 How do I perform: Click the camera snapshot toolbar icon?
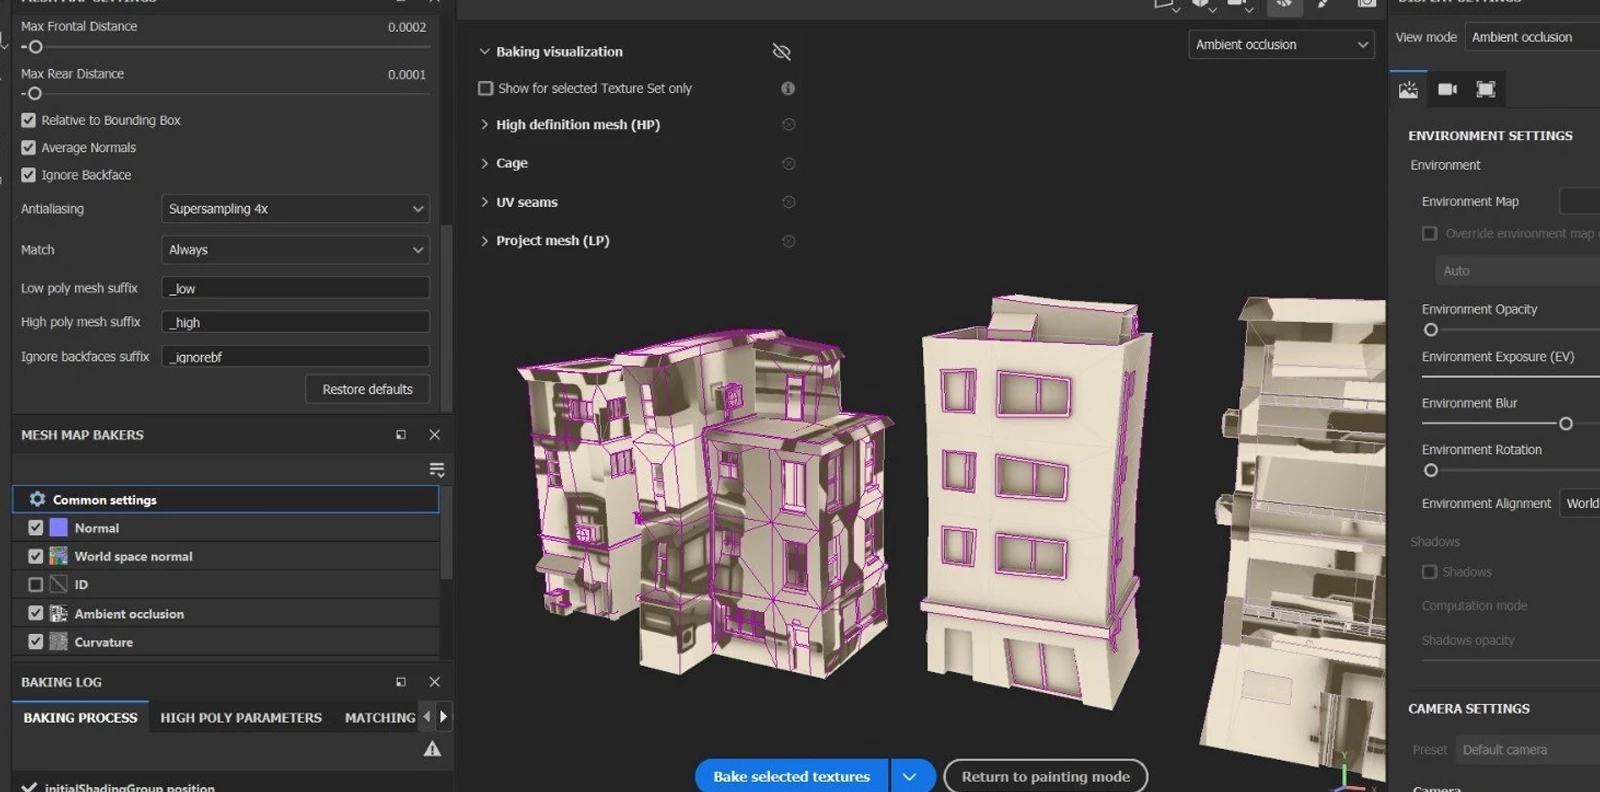pos(1367,4)
